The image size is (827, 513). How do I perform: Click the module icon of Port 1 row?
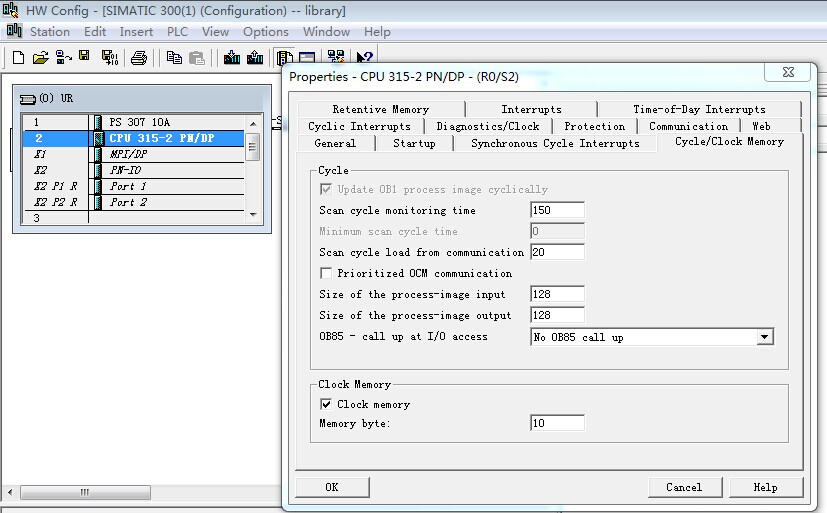click(x=98, y=186)
